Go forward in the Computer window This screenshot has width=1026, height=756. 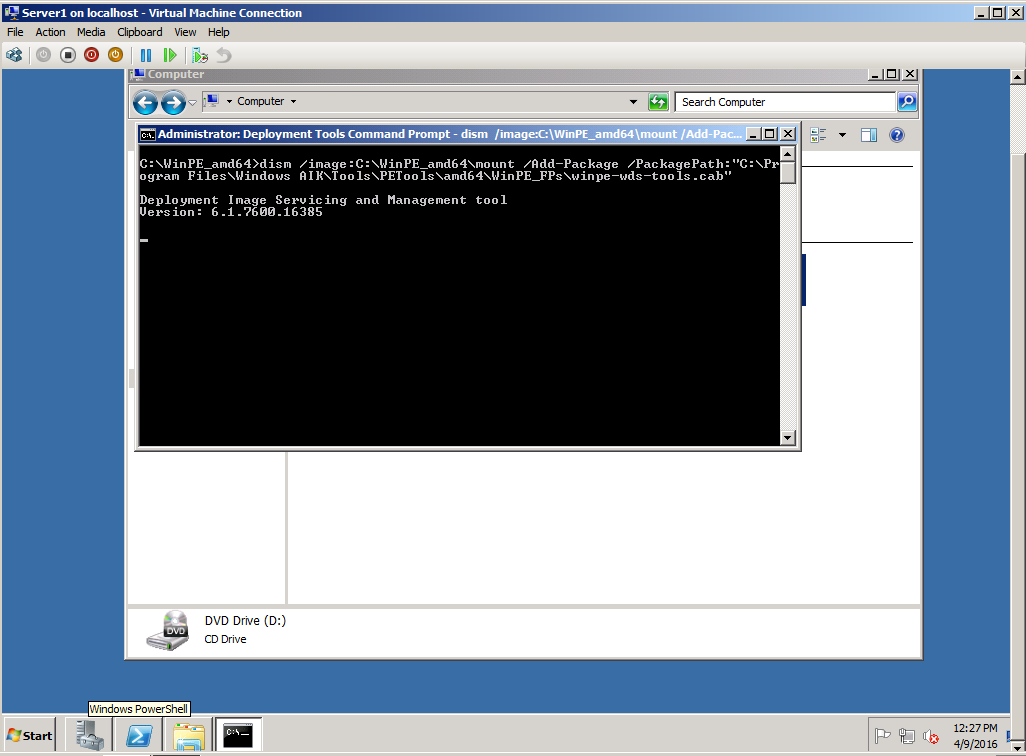click(x=173, y=102)
